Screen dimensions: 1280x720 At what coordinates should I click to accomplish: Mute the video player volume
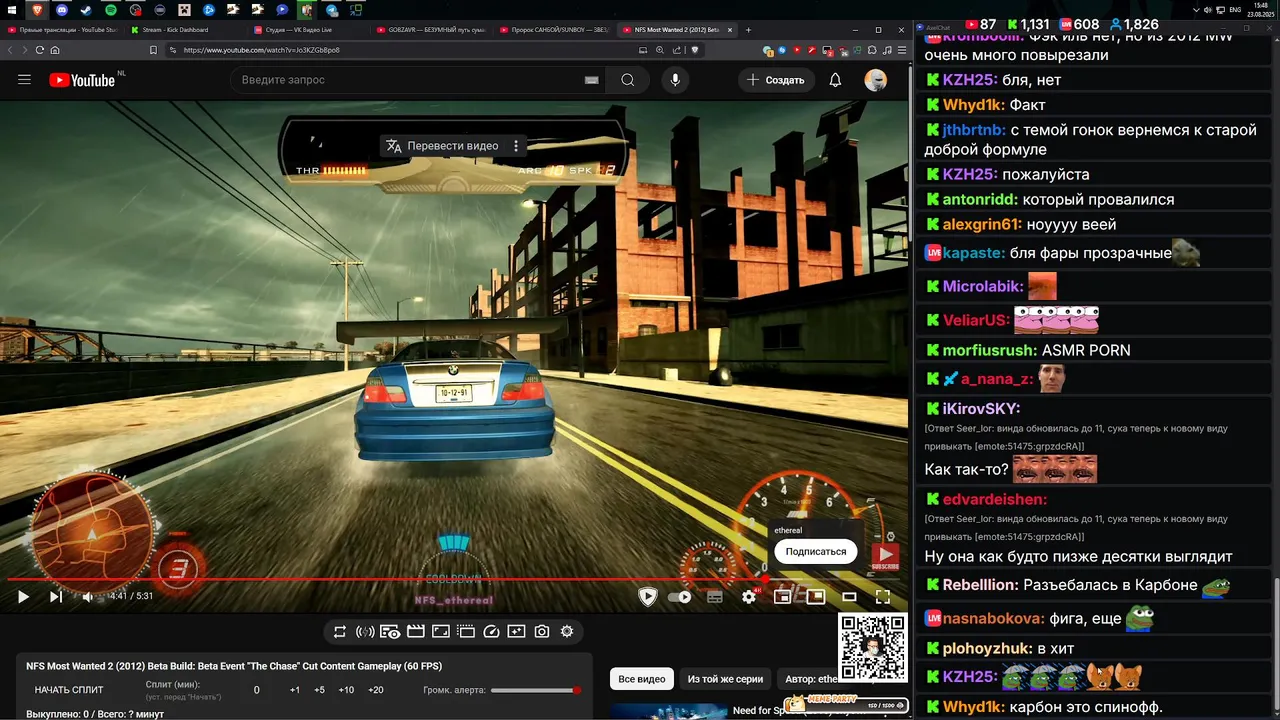88,597
